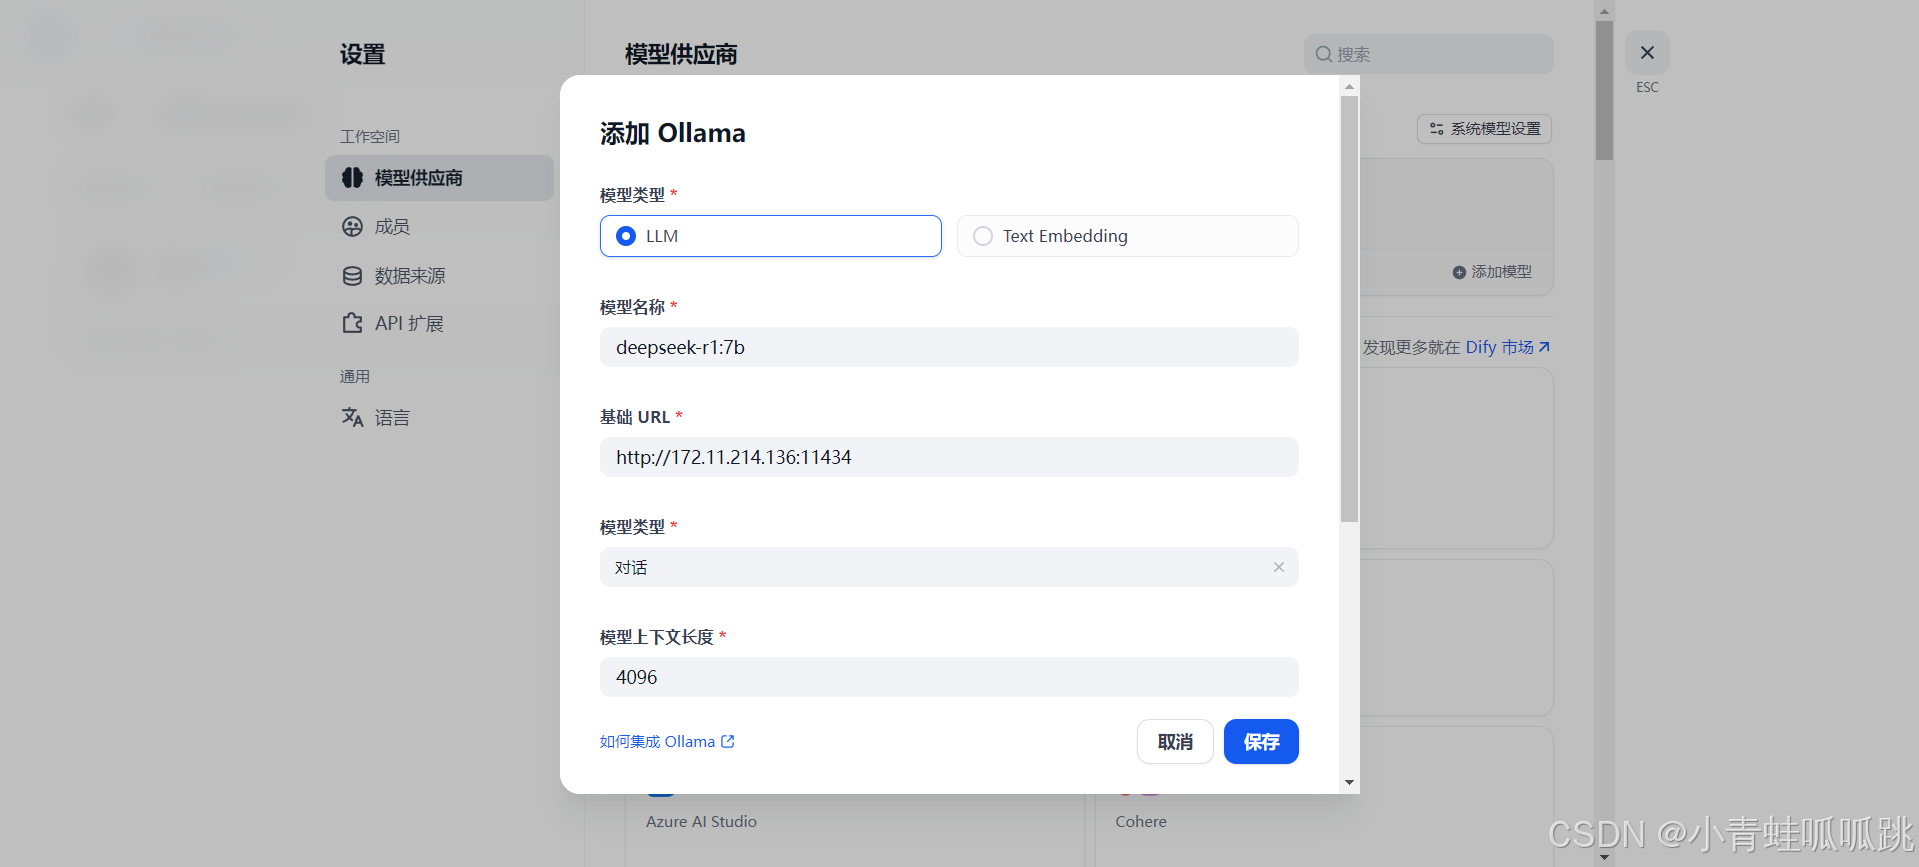Click the model name field with deepseek-r1:7b
This screenshot has width=1919, height=867.
[x=949, y=347]
